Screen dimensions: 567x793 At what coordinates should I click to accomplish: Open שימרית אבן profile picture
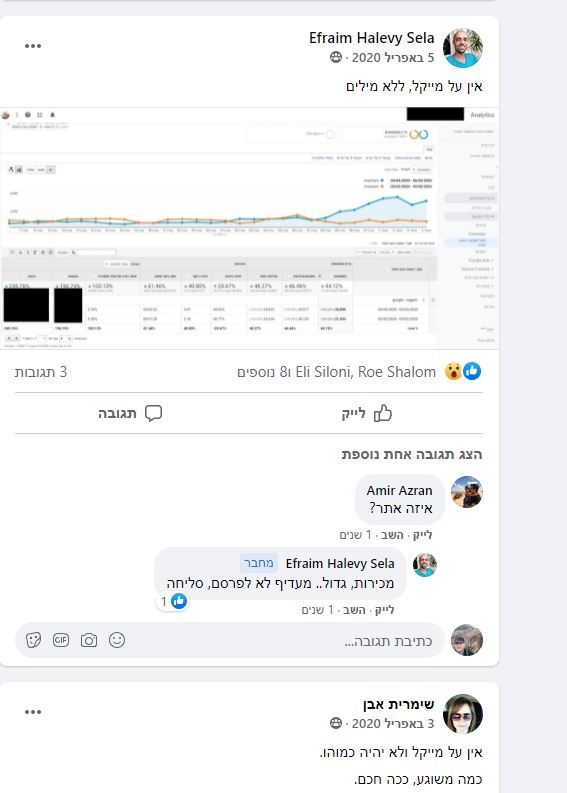click(462, 713)
